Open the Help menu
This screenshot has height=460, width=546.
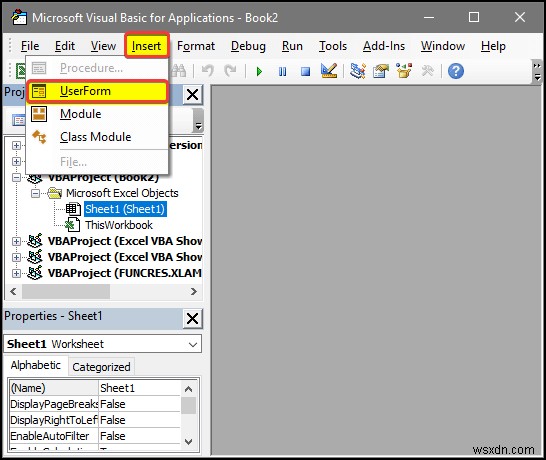click(x=493, y=46)
